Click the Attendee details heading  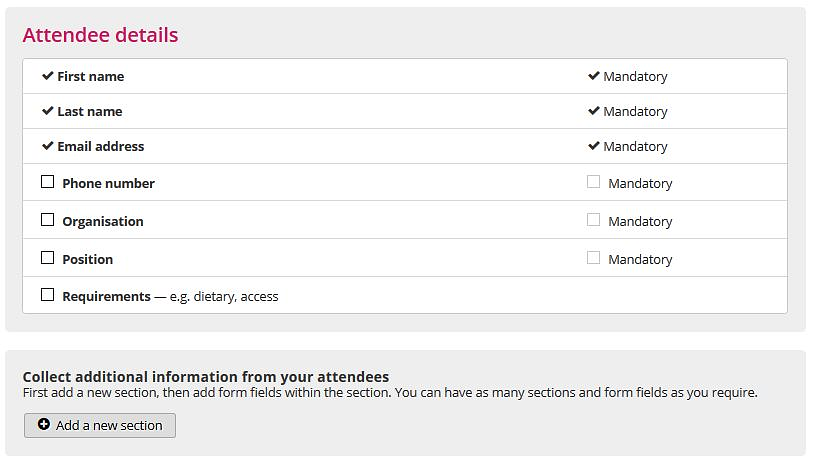pyautogui.click(x=100, y=35)
